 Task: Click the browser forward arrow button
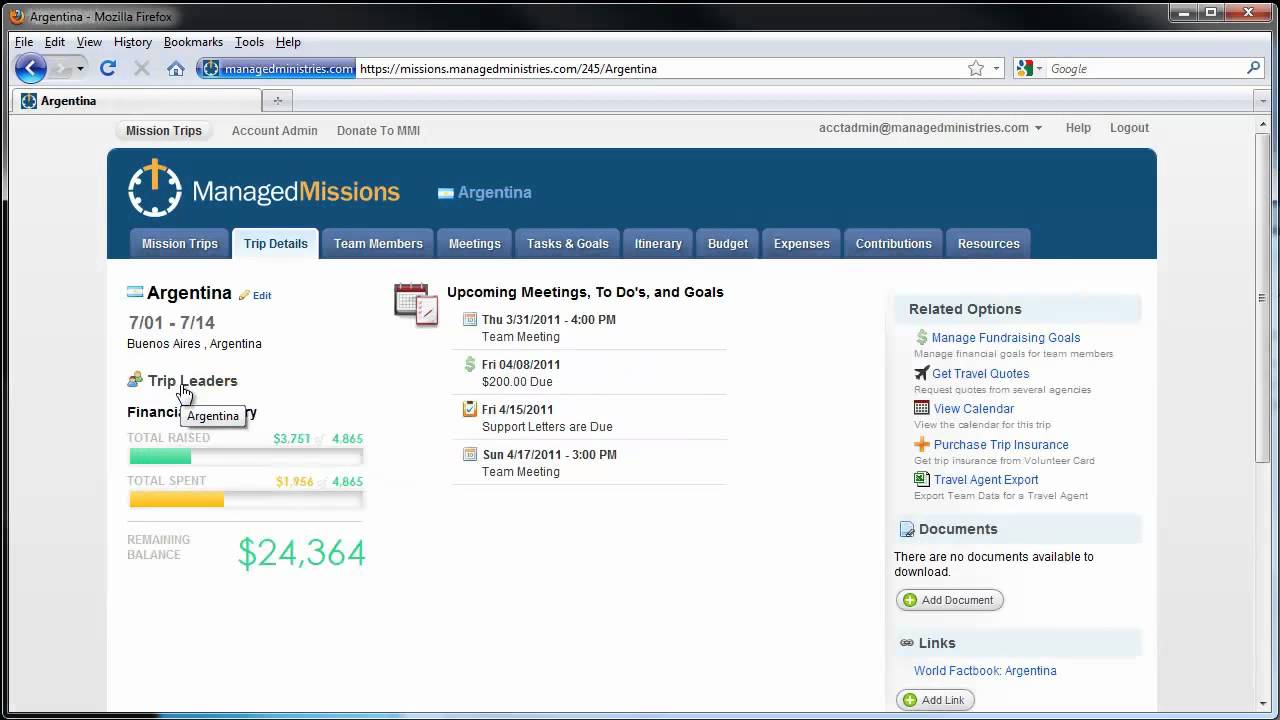point(61,68)
